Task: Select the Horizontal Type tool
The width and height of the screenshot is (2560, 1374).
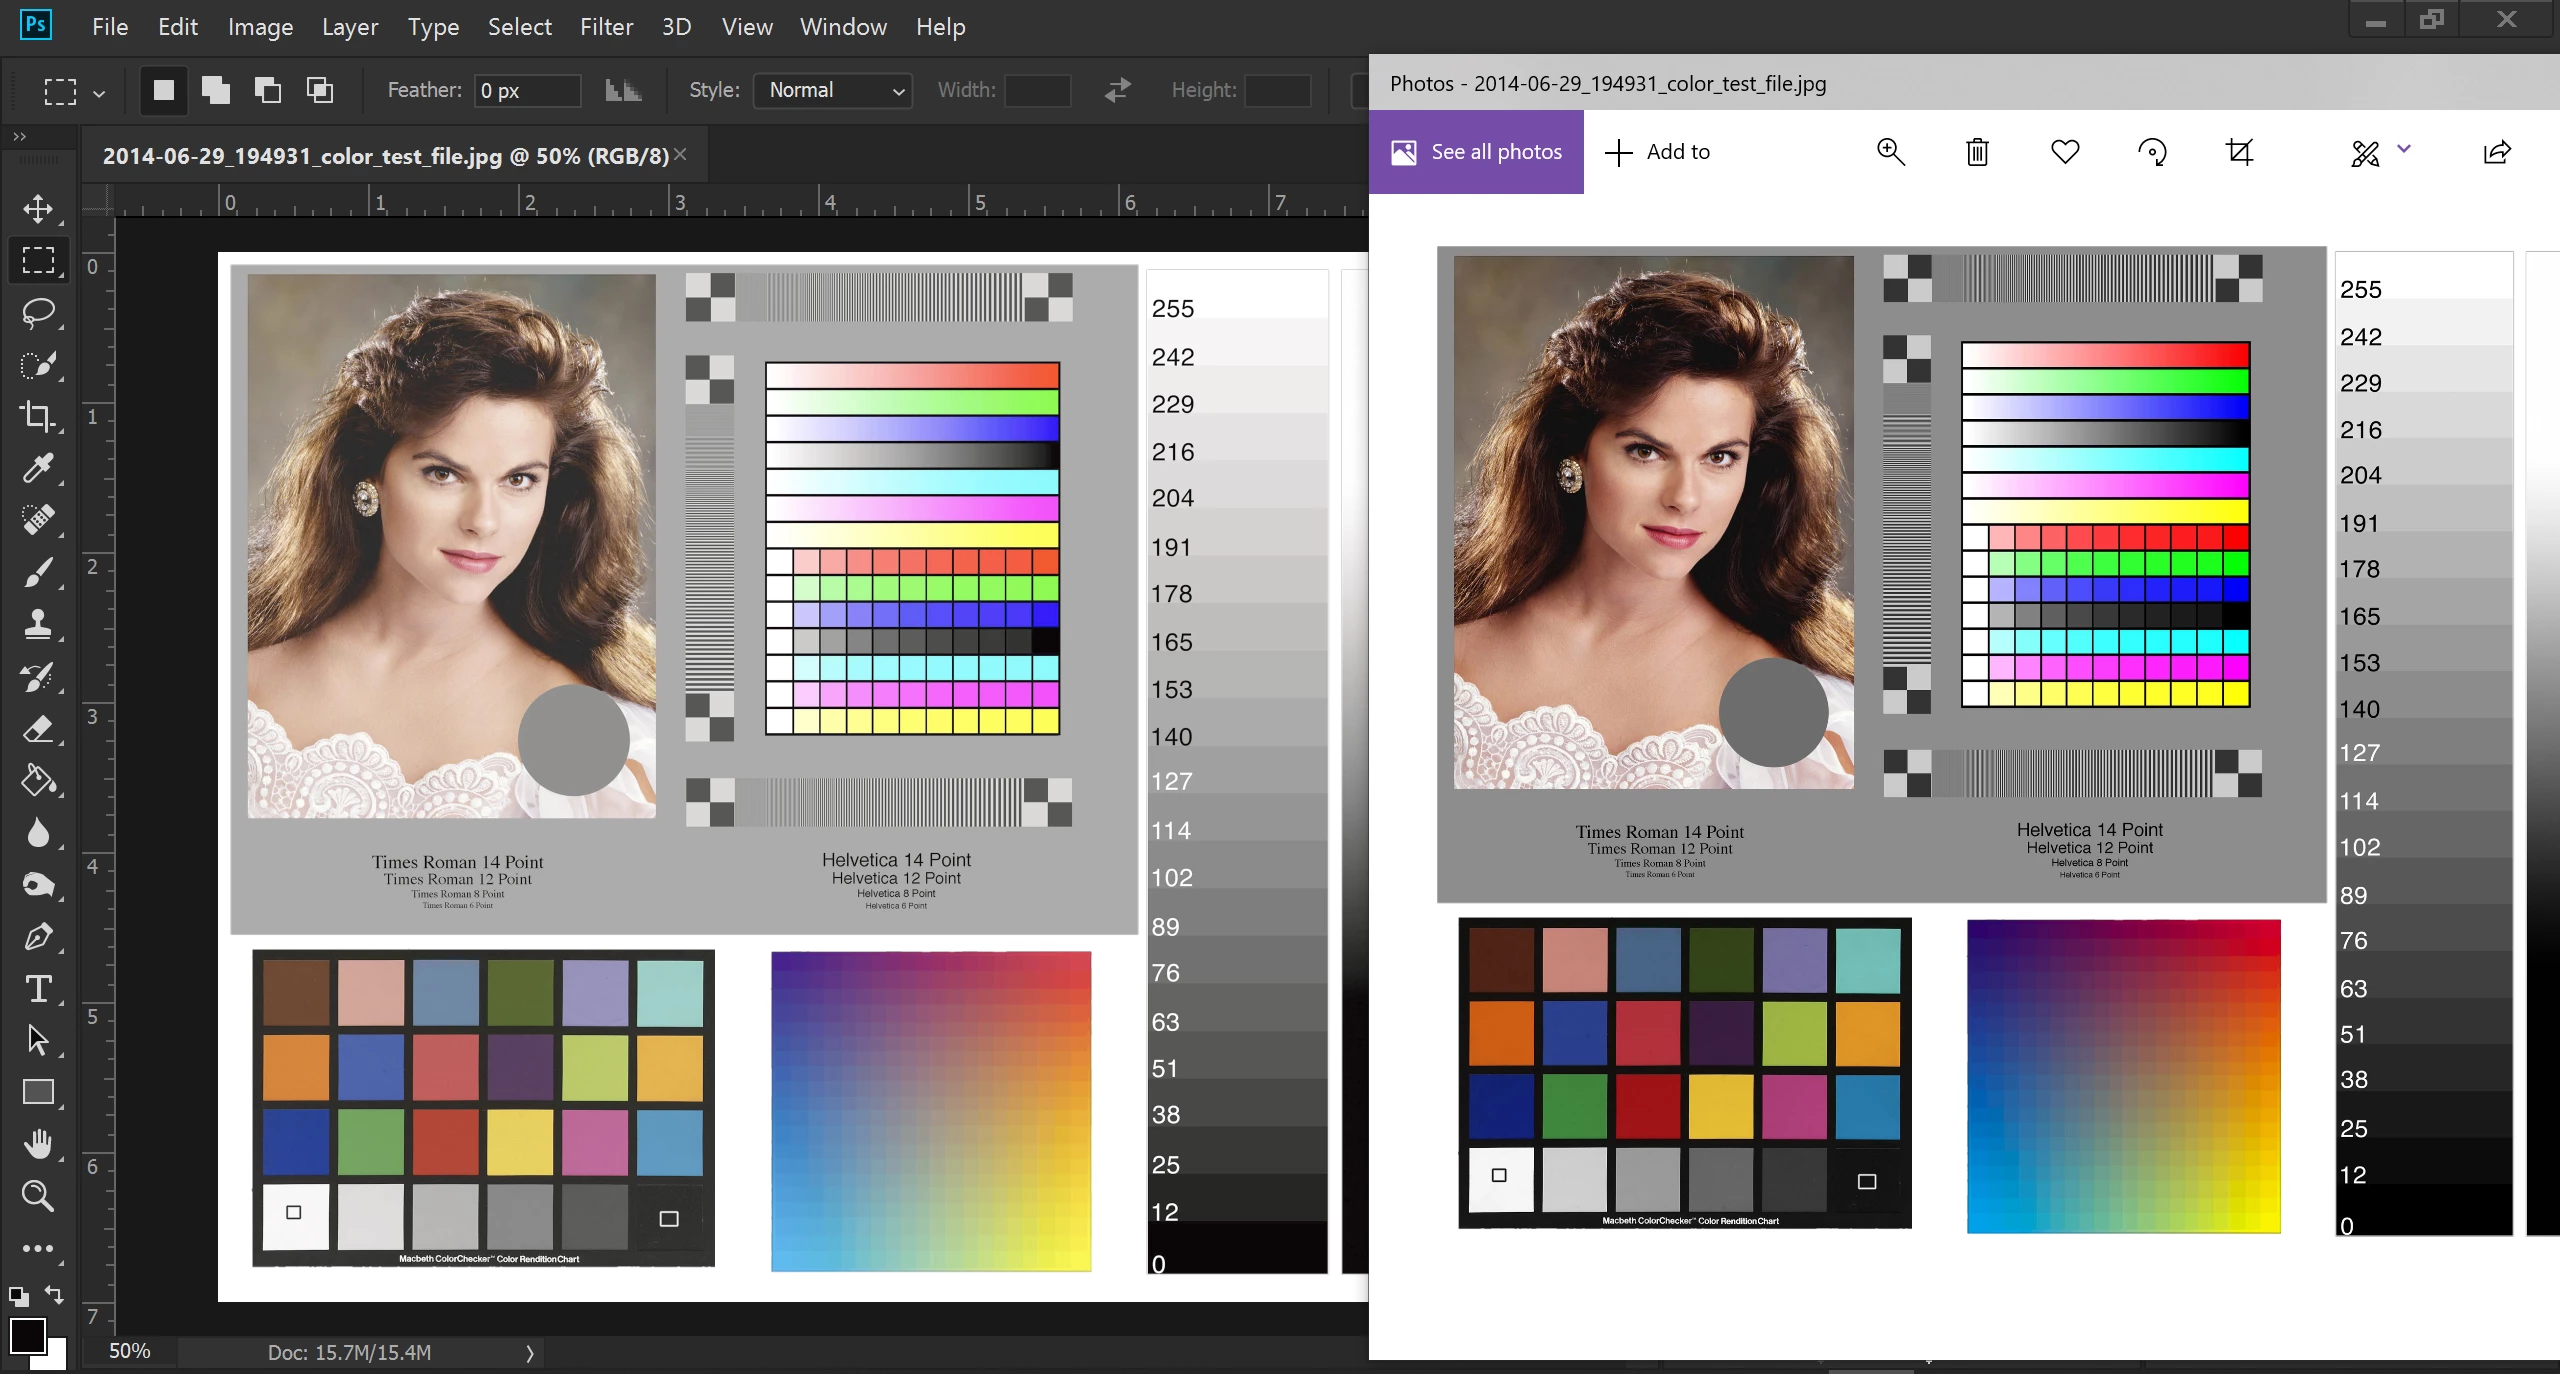Action: 38,989
